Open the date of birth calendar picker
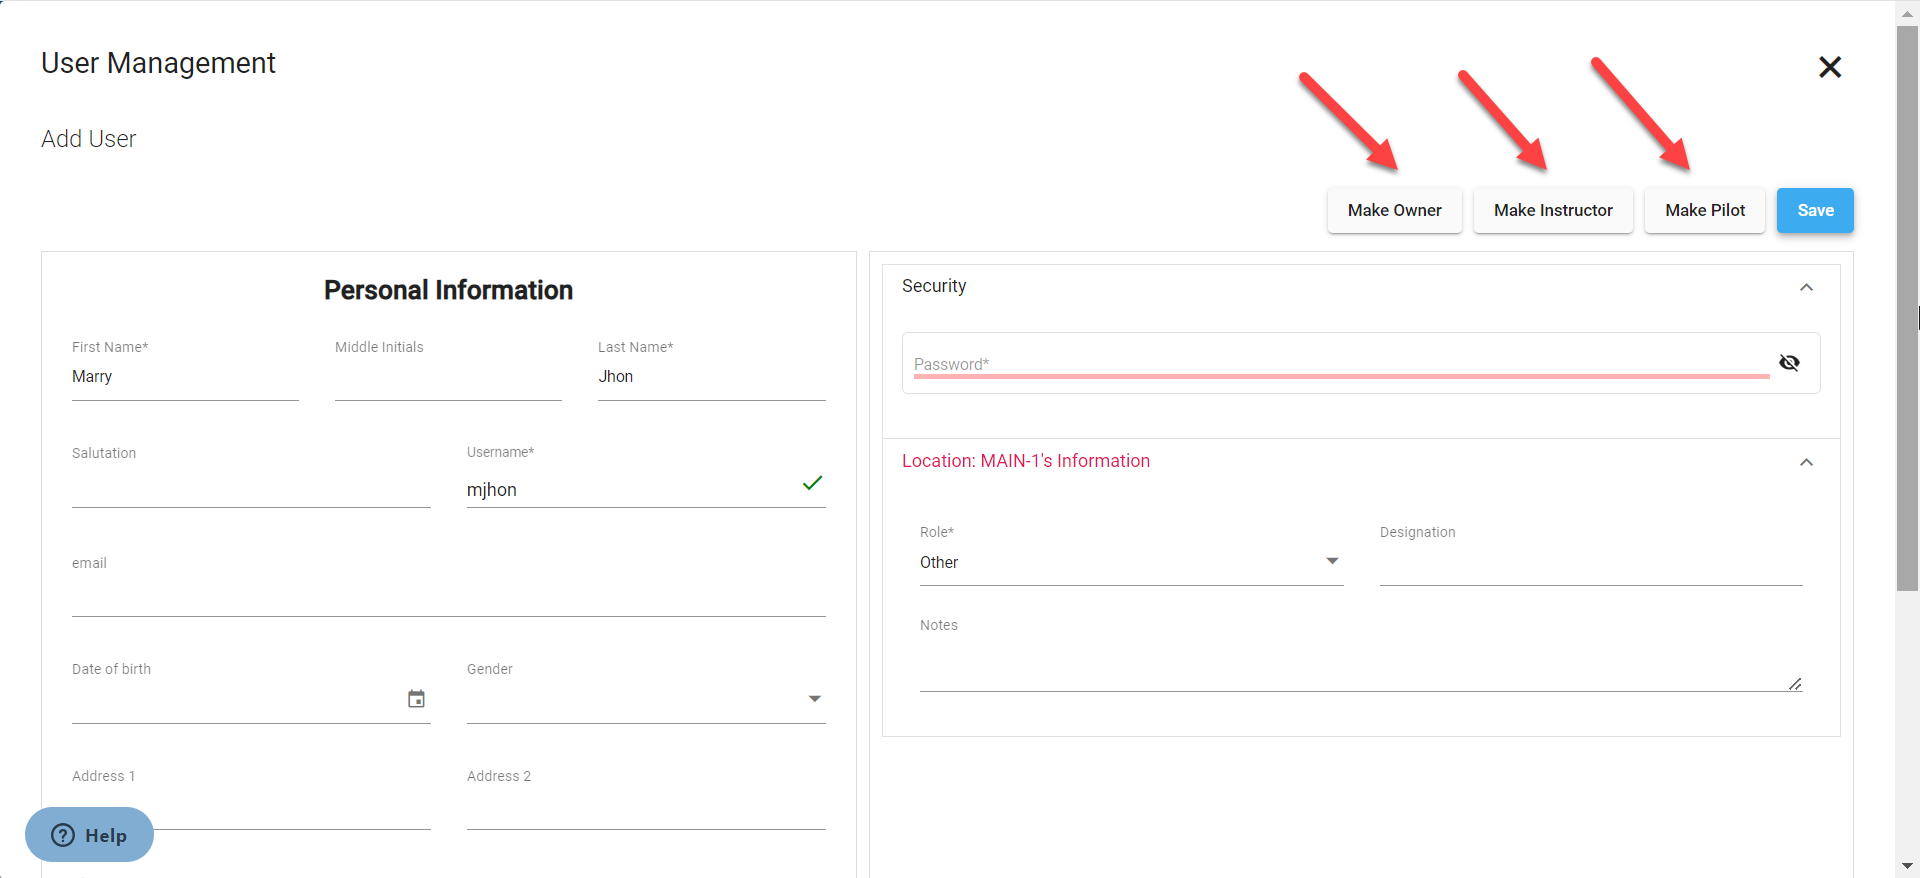 416,699
